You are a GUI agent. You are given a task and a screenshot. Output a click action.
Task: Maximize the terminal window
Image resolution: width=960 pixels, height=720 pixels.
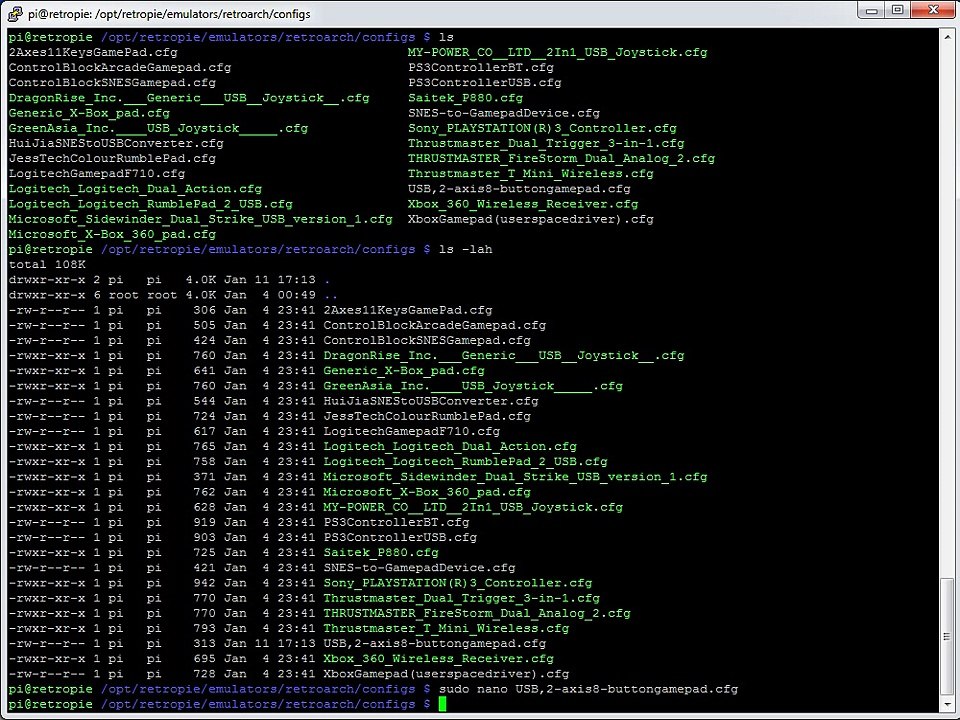tap(898, 10)
